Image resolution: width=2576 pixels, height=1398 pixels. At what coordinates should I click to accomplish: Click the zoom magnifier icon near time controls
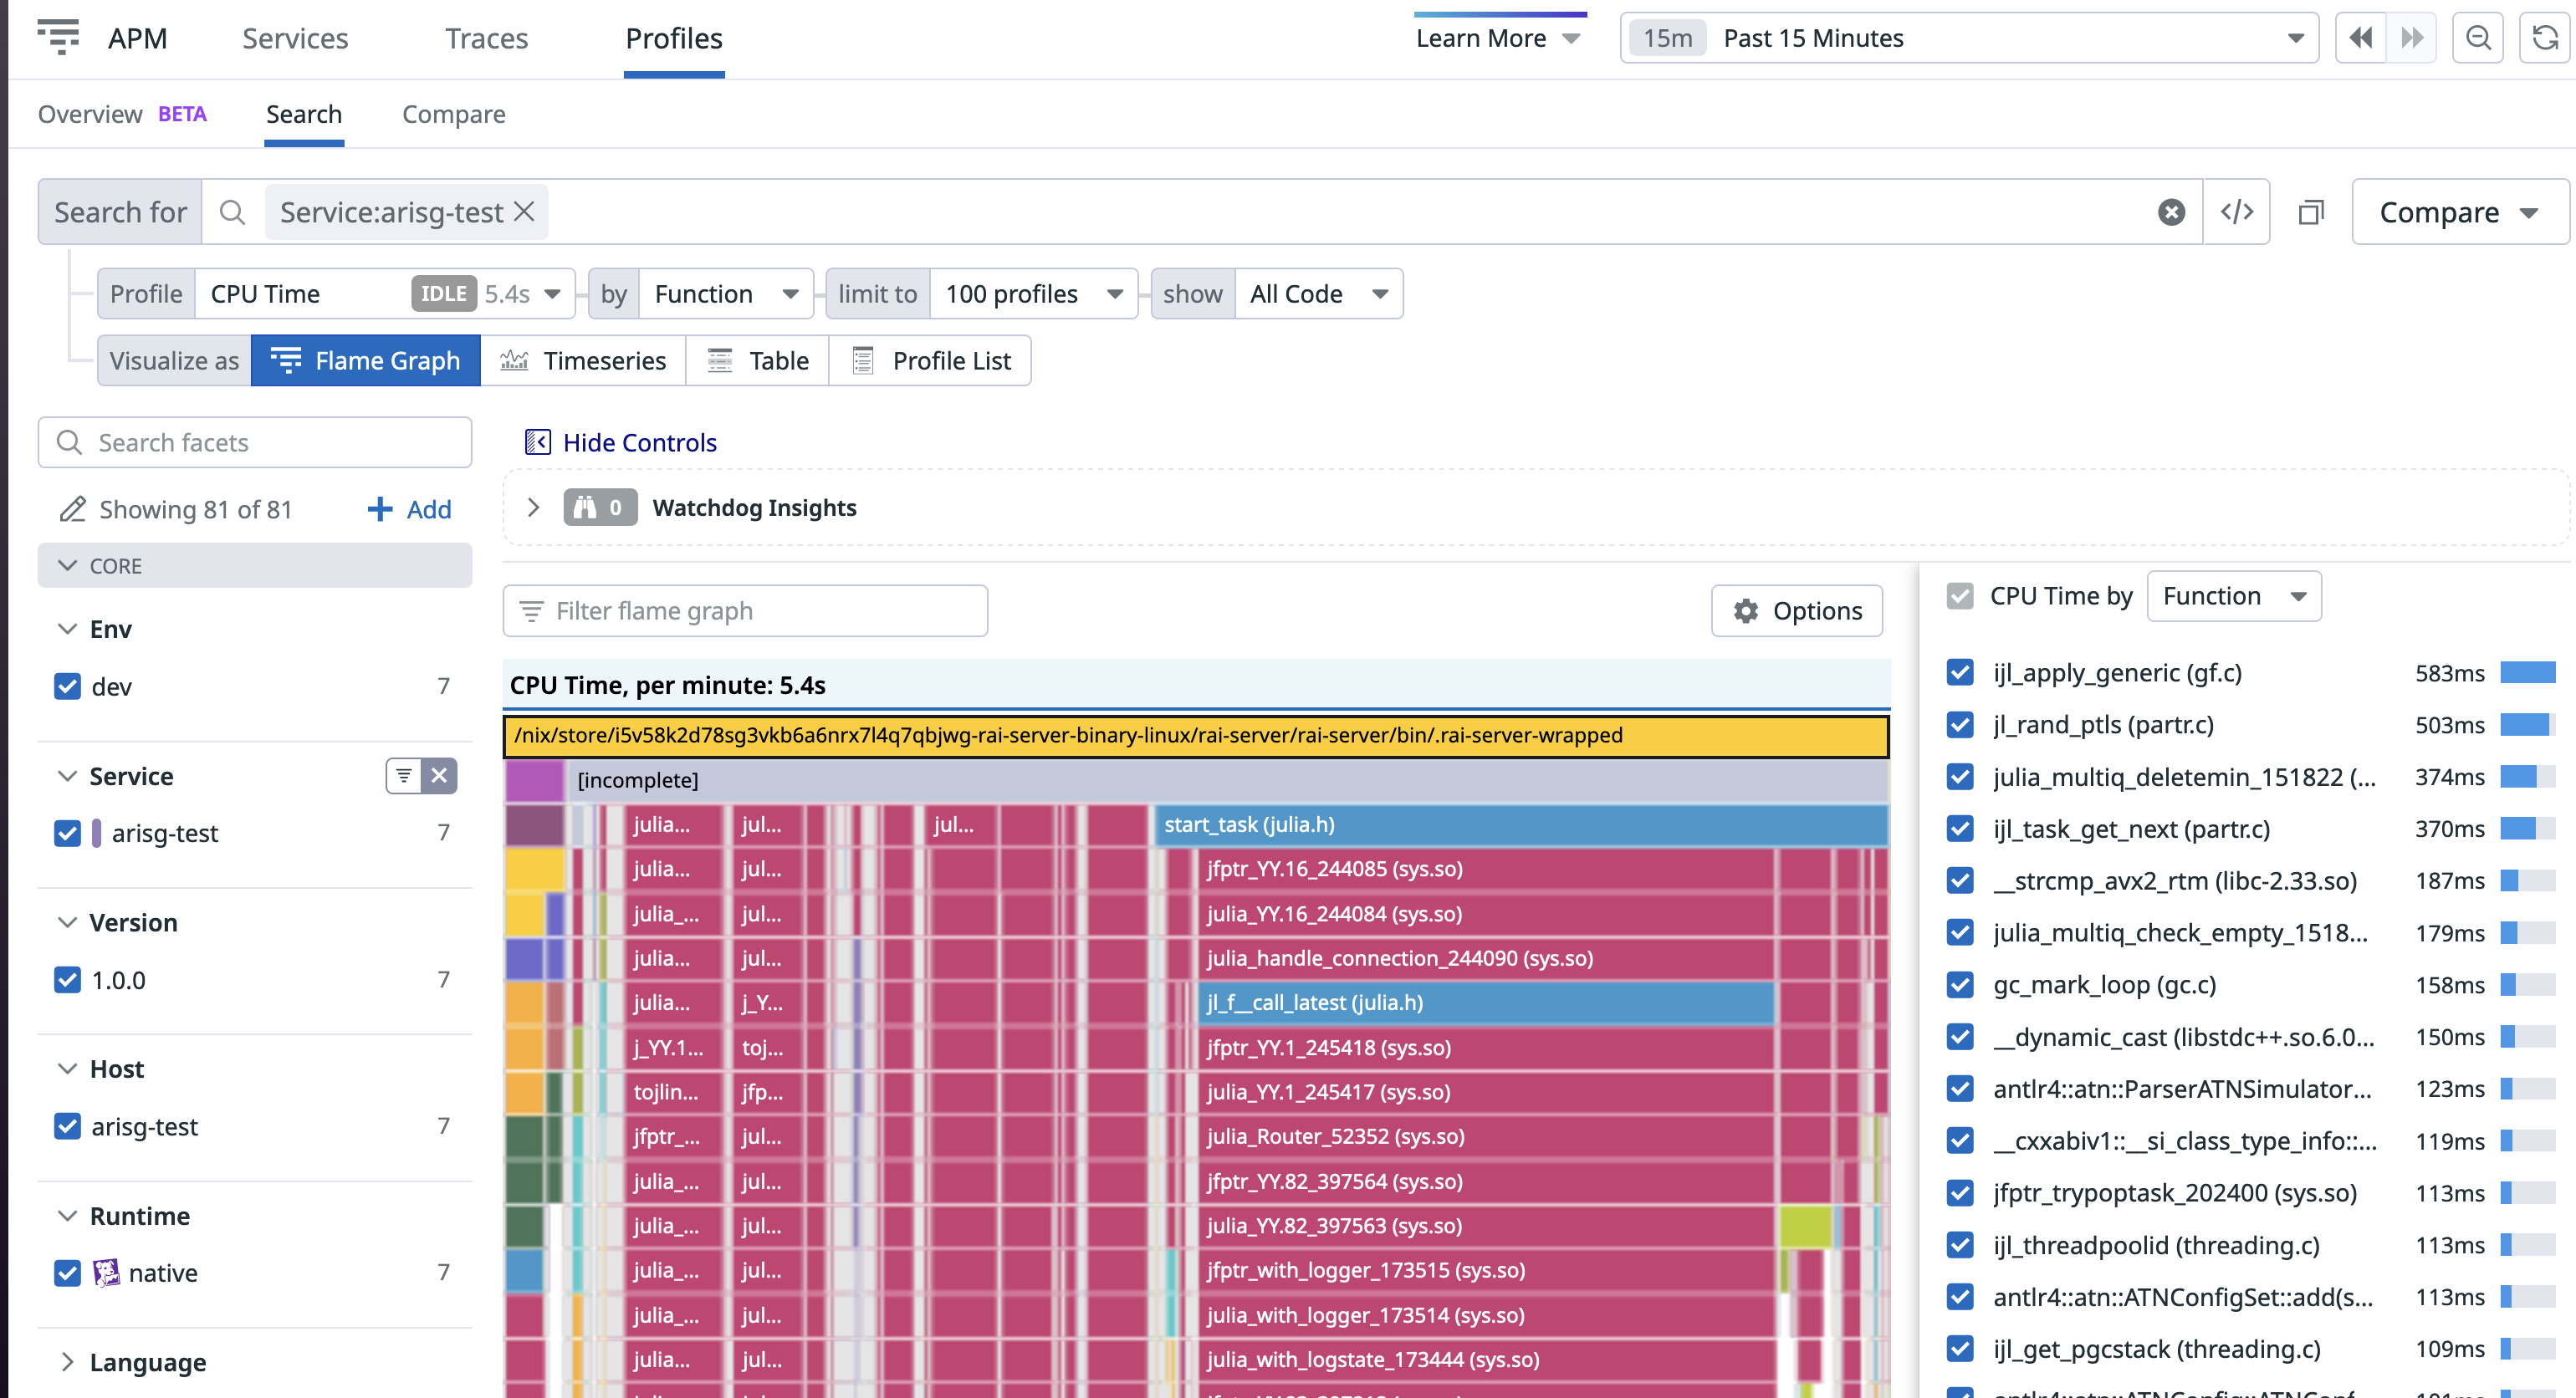point(2478,37)
